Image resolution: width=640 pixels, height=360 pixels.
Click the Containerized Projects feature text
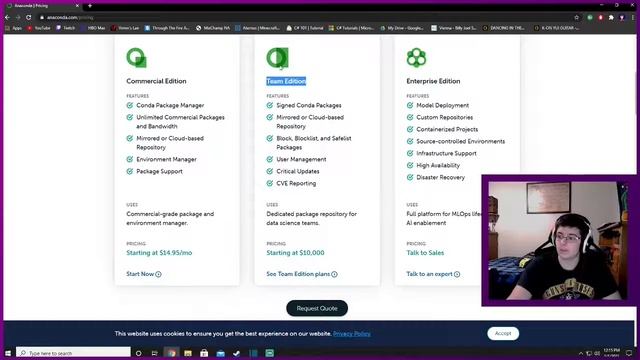[447, 129]
